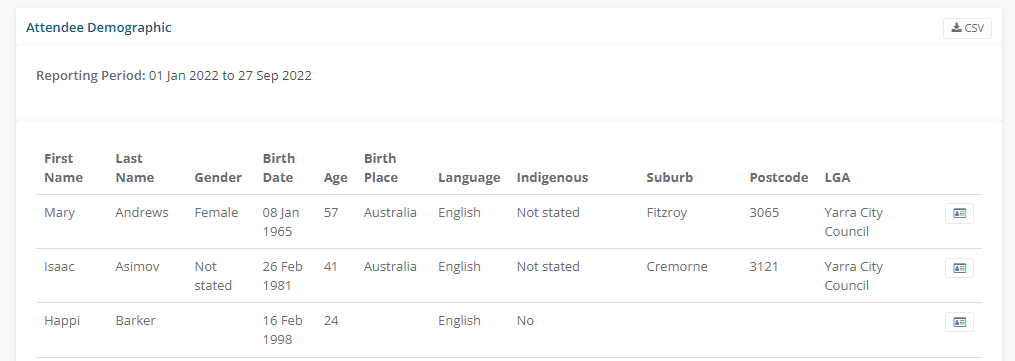Click the Gender column header
This screenshot has height=361, width=1015.
tap(218, 178)
